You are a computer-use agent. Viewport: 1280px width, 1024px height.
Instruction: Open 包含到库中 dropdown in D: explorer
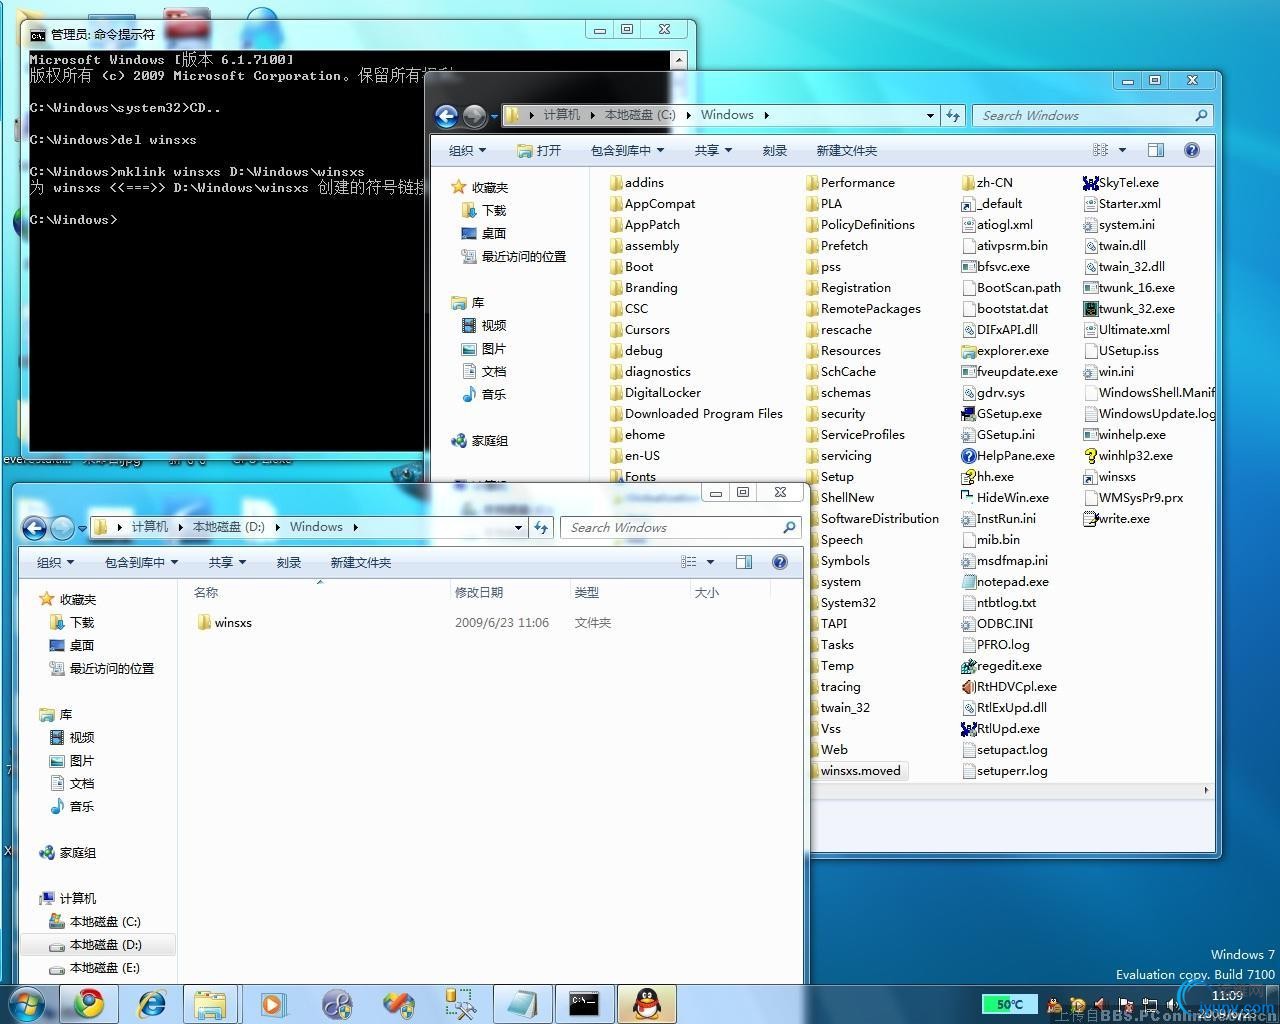point(141,563)
